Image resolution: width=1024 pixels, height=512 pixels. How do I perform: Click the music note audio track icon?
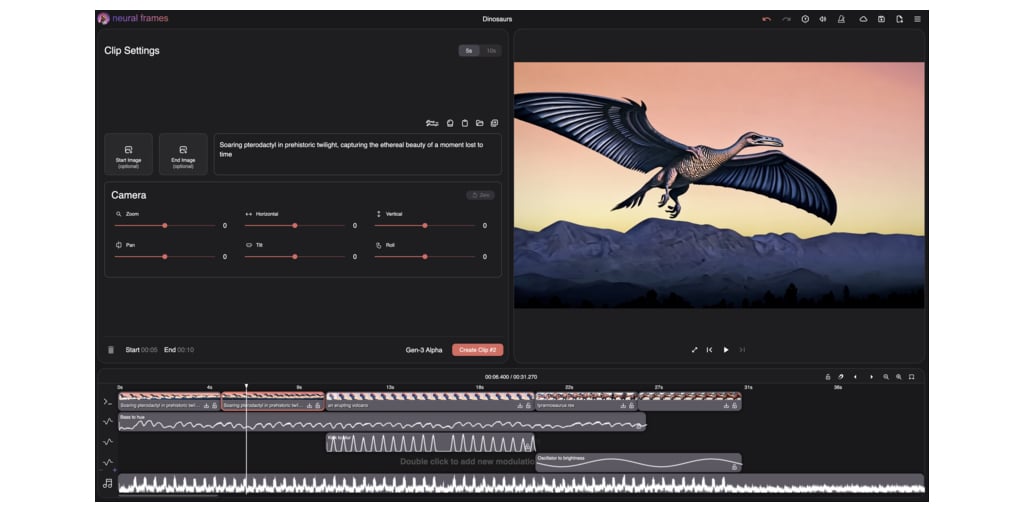point(107,483)
